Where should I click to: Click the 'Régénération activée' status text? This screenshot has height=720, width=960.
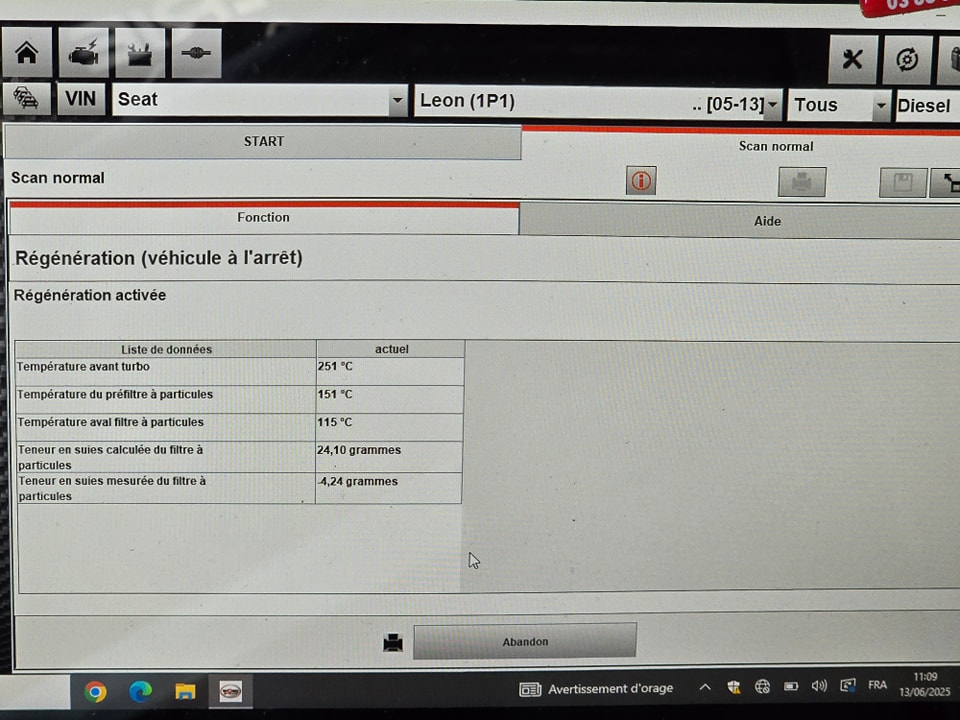click(x=90, y=295)
